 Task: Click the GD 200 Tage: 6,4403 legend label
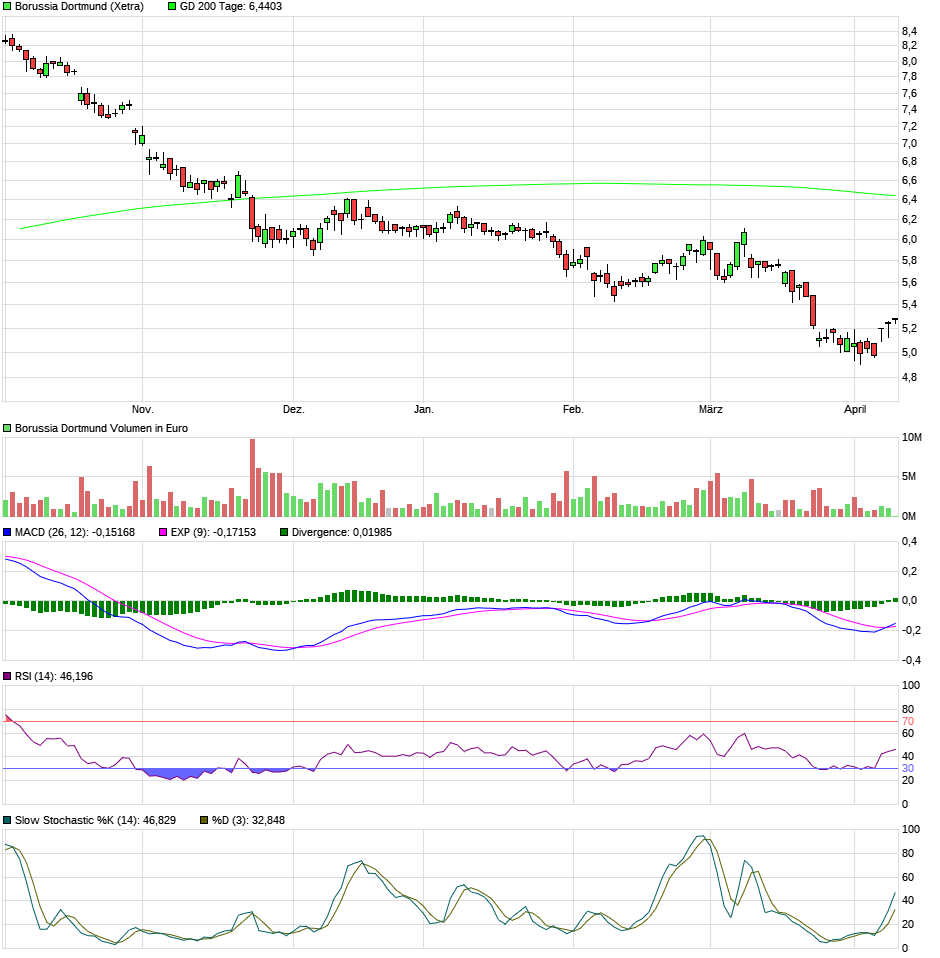[x=231, y=6]
